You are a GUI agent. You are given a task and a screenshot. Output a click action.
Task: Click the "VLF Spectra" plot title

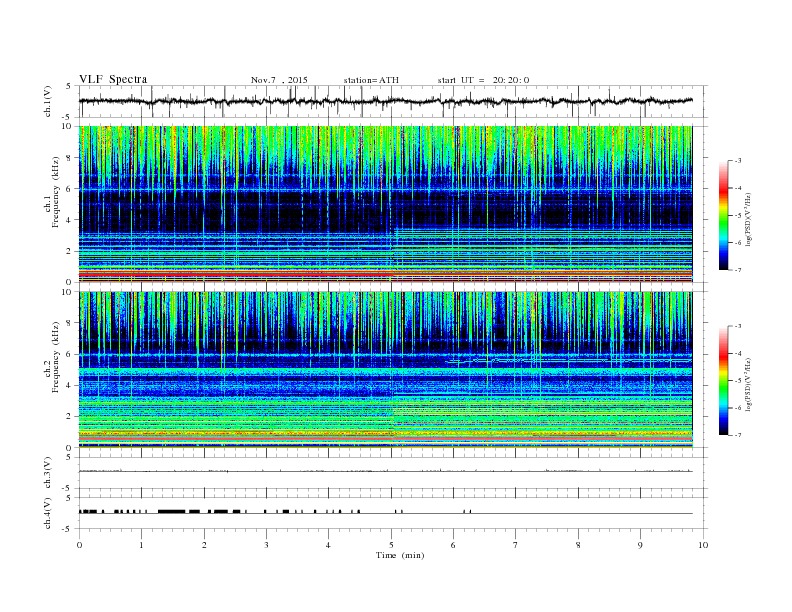tap(113, 79)
